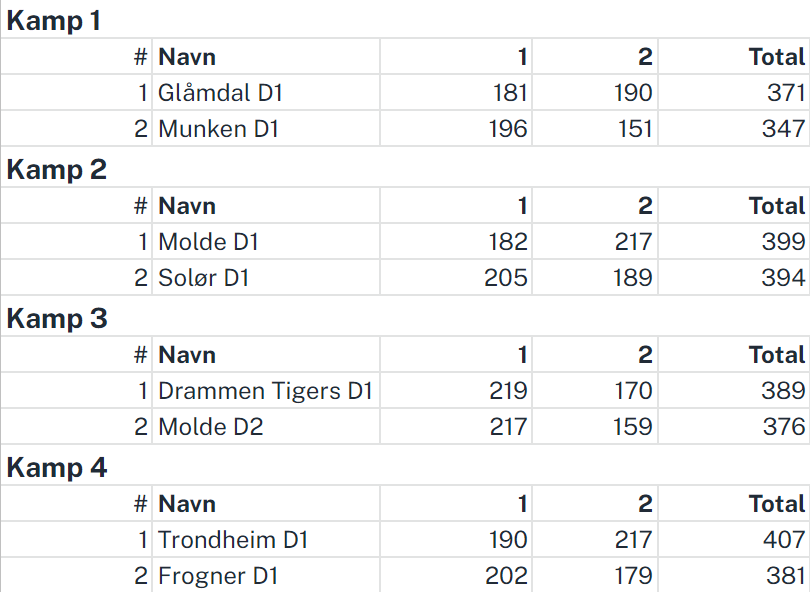Click the Navn column header in Kamp 1
This screenshot has height=592, width=810.
pos(187,57)
